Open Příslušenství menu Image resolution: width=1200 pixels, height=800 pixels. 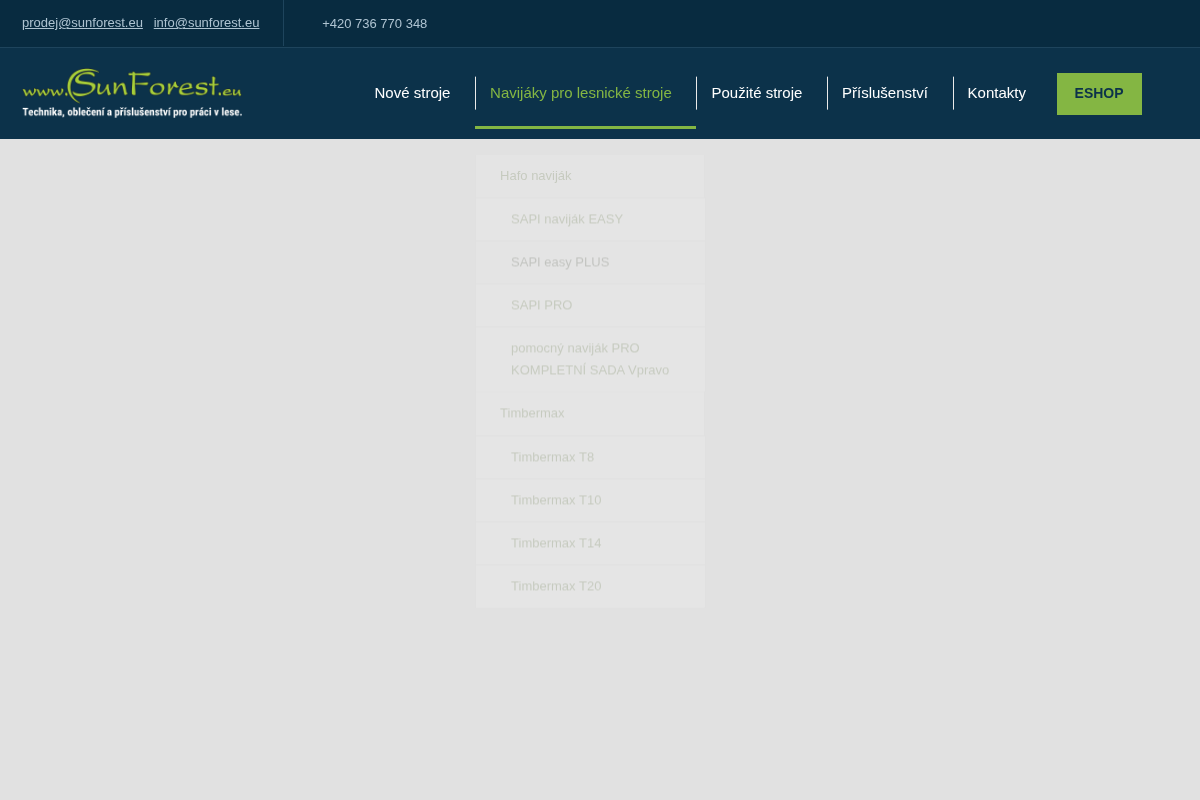[x=885, y=93]
